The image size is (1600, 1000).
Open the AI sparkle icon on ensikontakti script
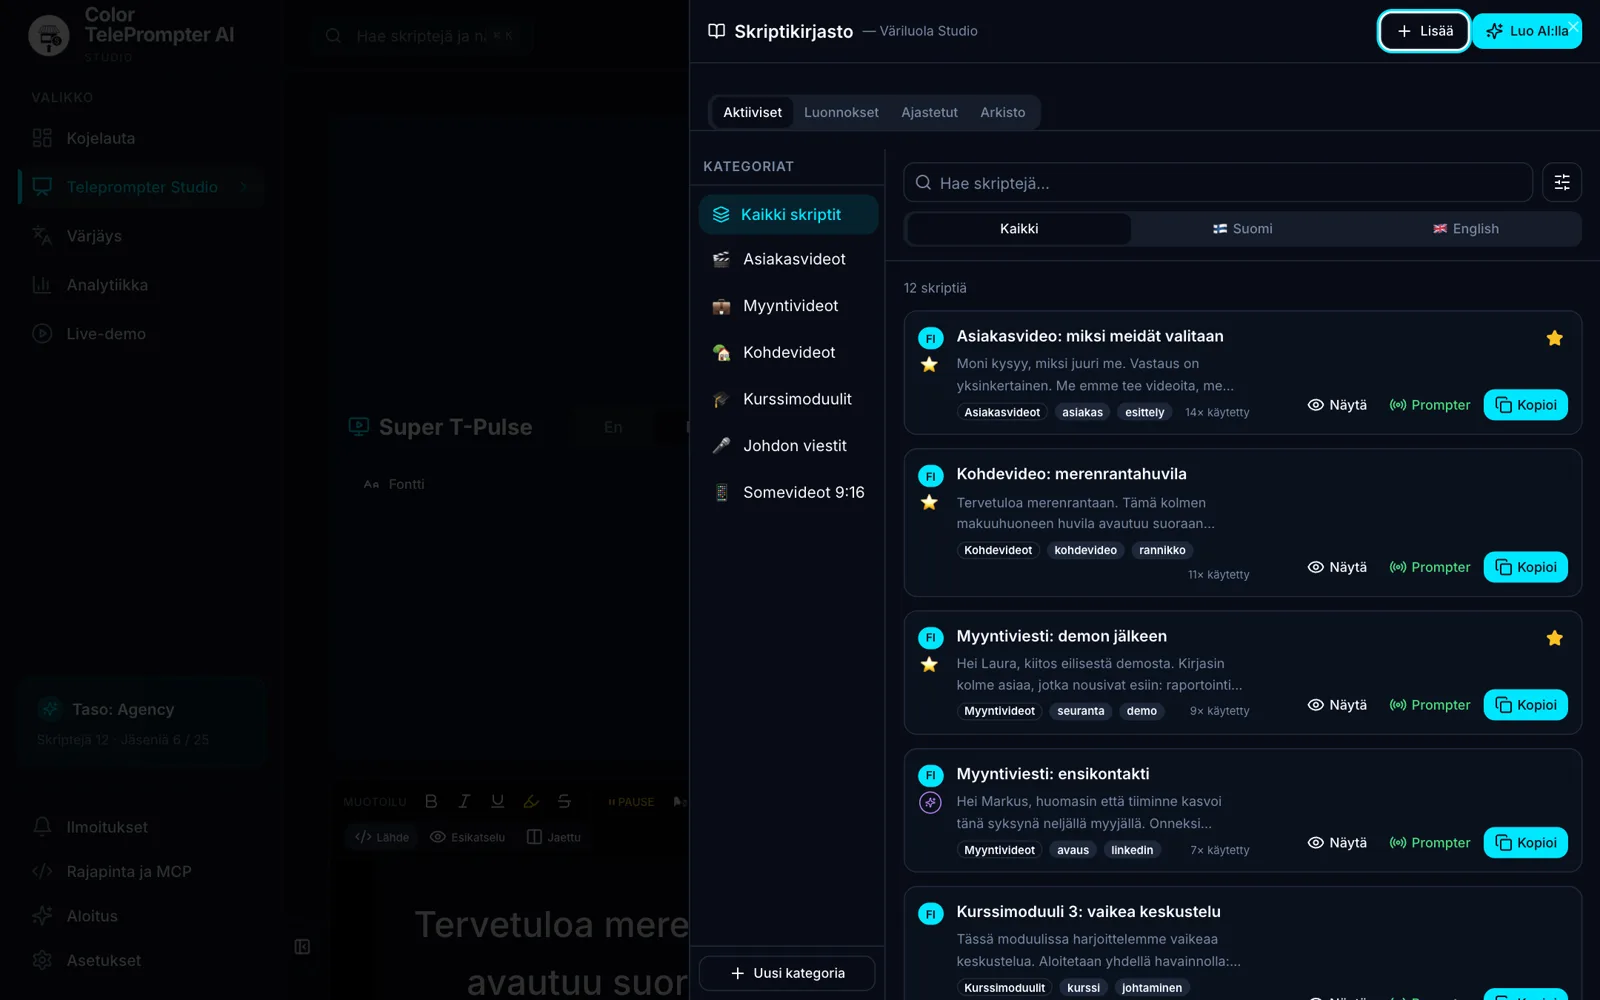coord(930,803)
